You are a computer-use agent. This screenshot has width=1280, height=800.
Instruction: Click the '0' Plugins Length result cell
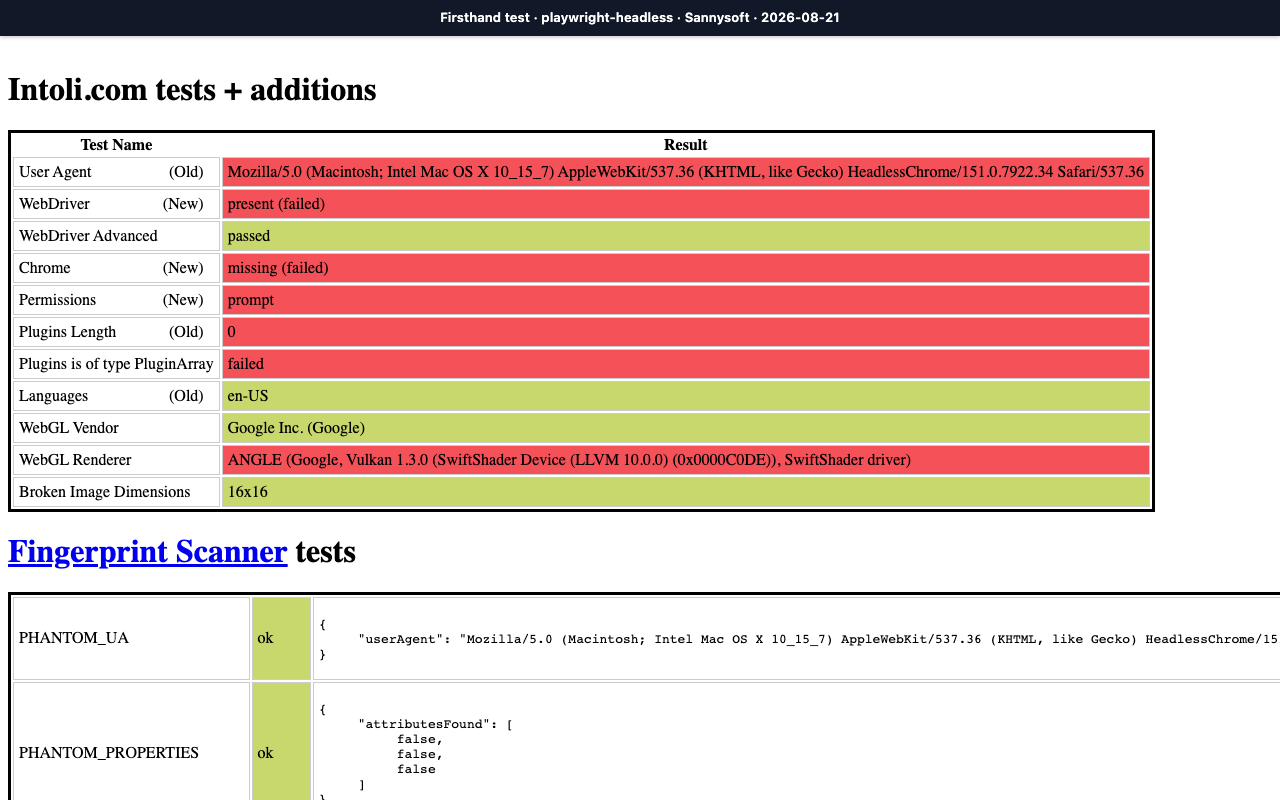(x=686, y=332)
